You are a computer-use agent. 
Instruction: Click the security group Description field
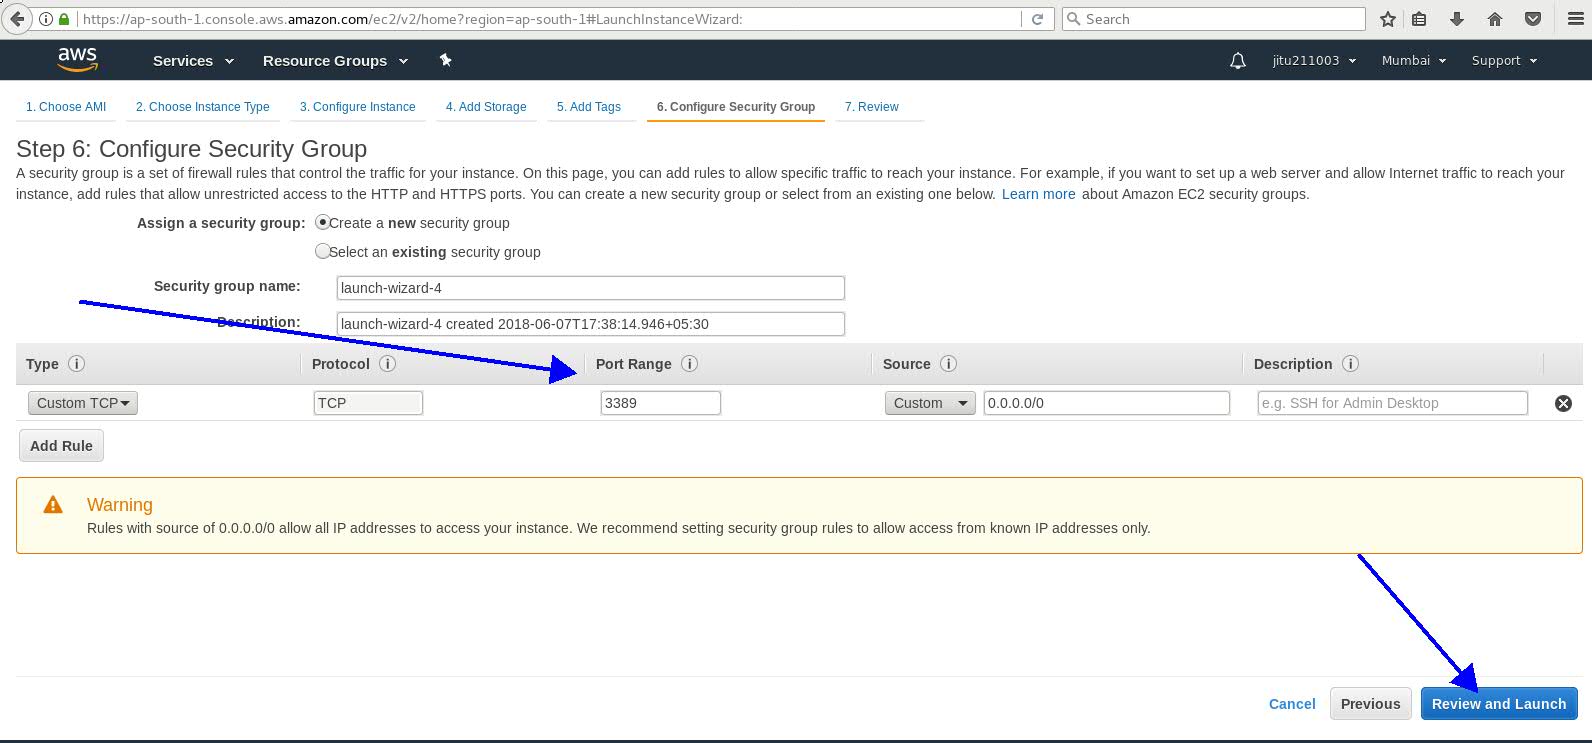(x=591, y=324)
